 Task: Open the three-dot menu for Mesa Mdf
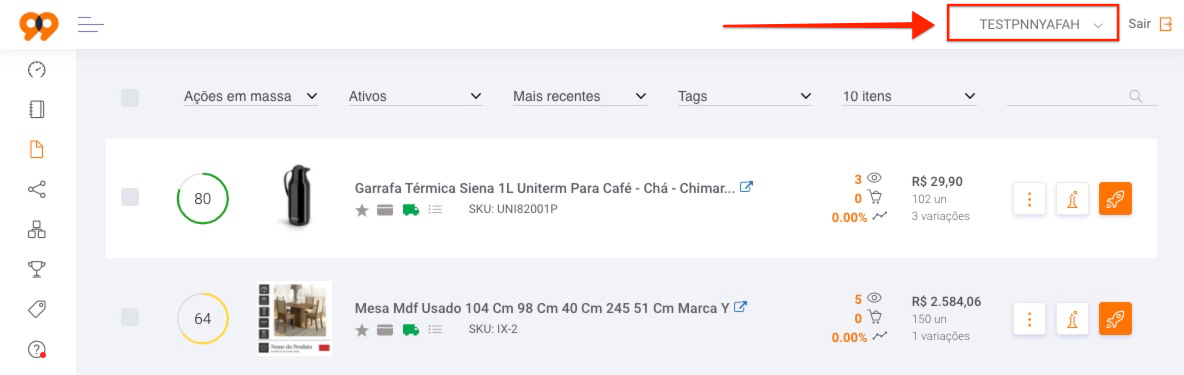(x=1028, y=318)
